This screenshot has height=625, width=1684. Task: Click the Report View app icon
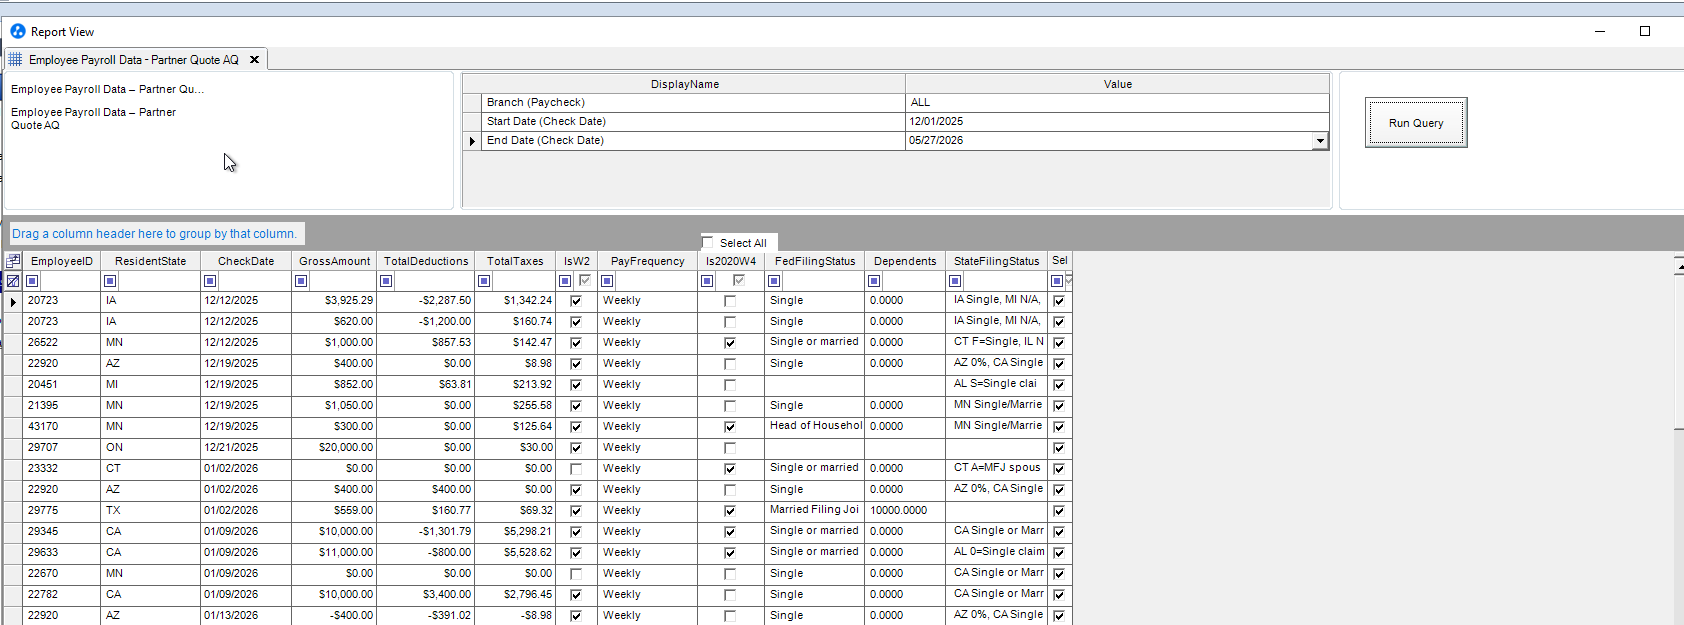(x=18, y=31)
